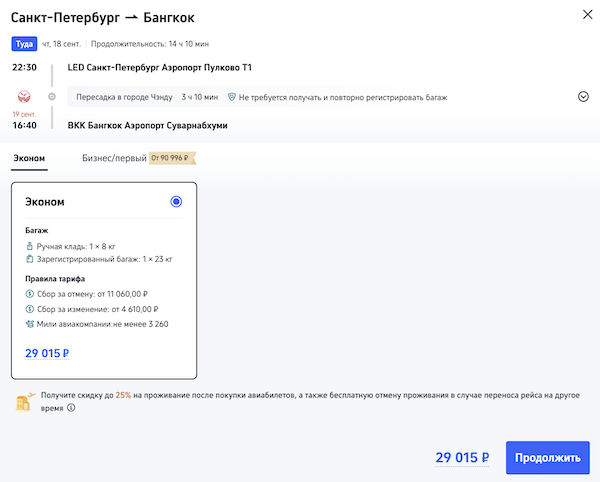The image size is (600, 482).
Task: Click the underlined total price 29 015 ₽
Action: (x=462, y=458)
